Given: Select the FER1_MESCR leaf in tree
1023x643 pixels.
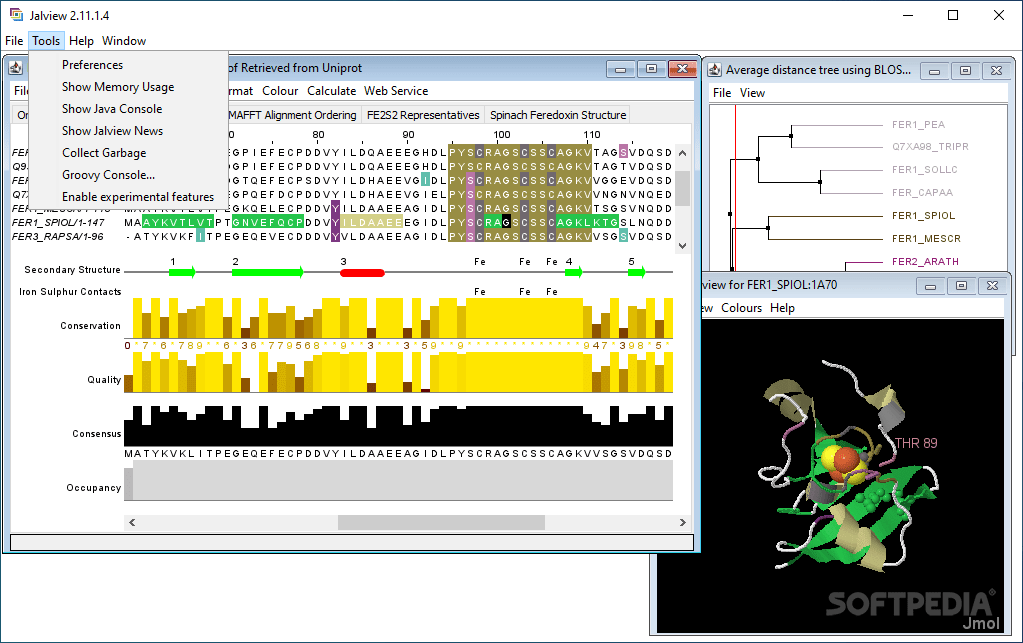Looking at the screenshot, I should (926, 239).
